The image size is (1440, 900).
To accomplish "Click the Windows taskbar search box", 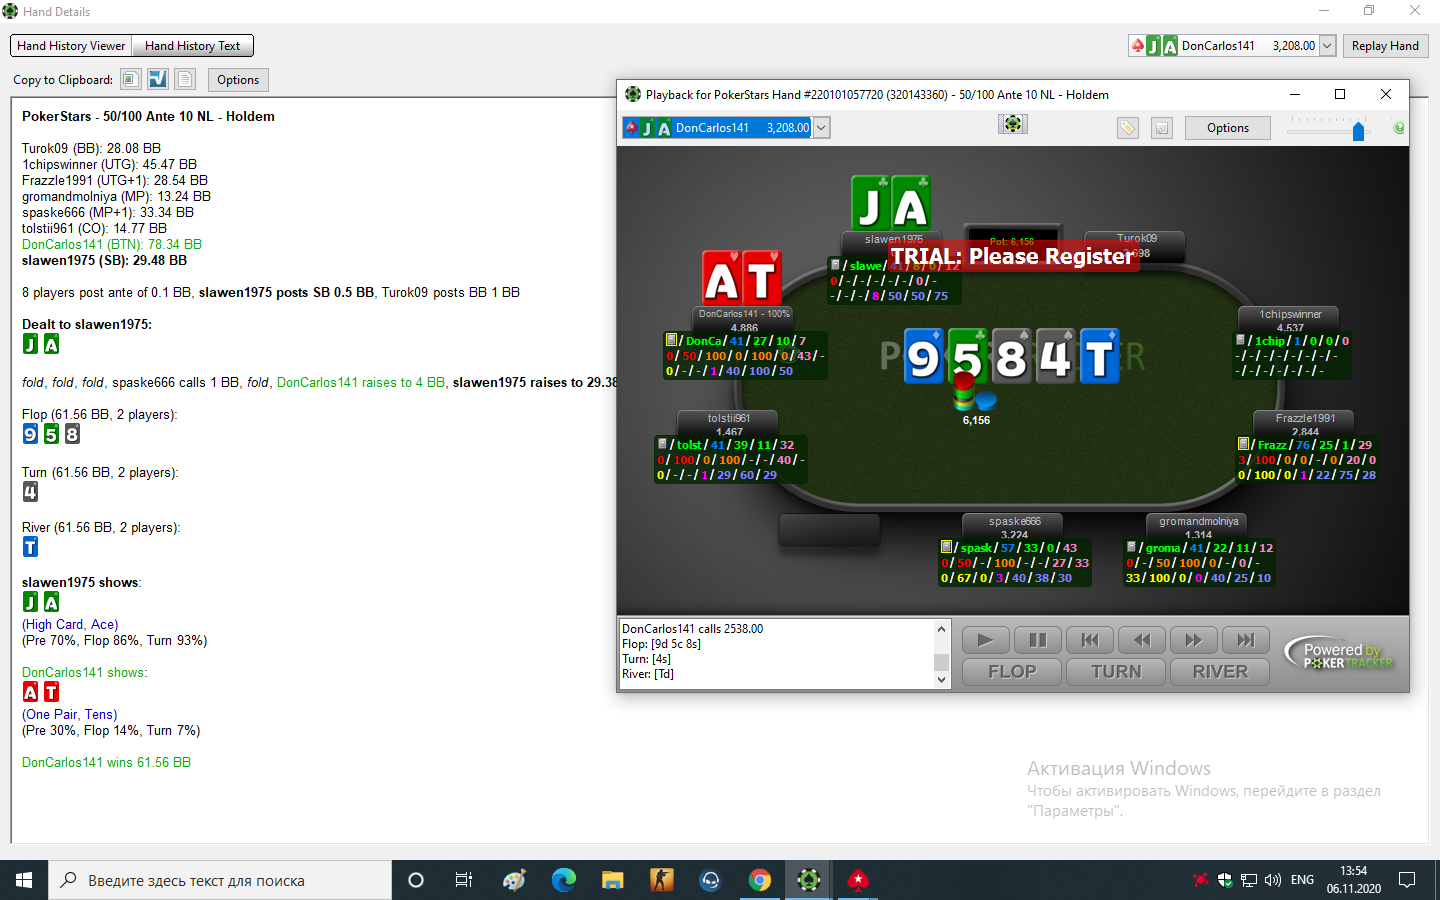I will (220, 880).
